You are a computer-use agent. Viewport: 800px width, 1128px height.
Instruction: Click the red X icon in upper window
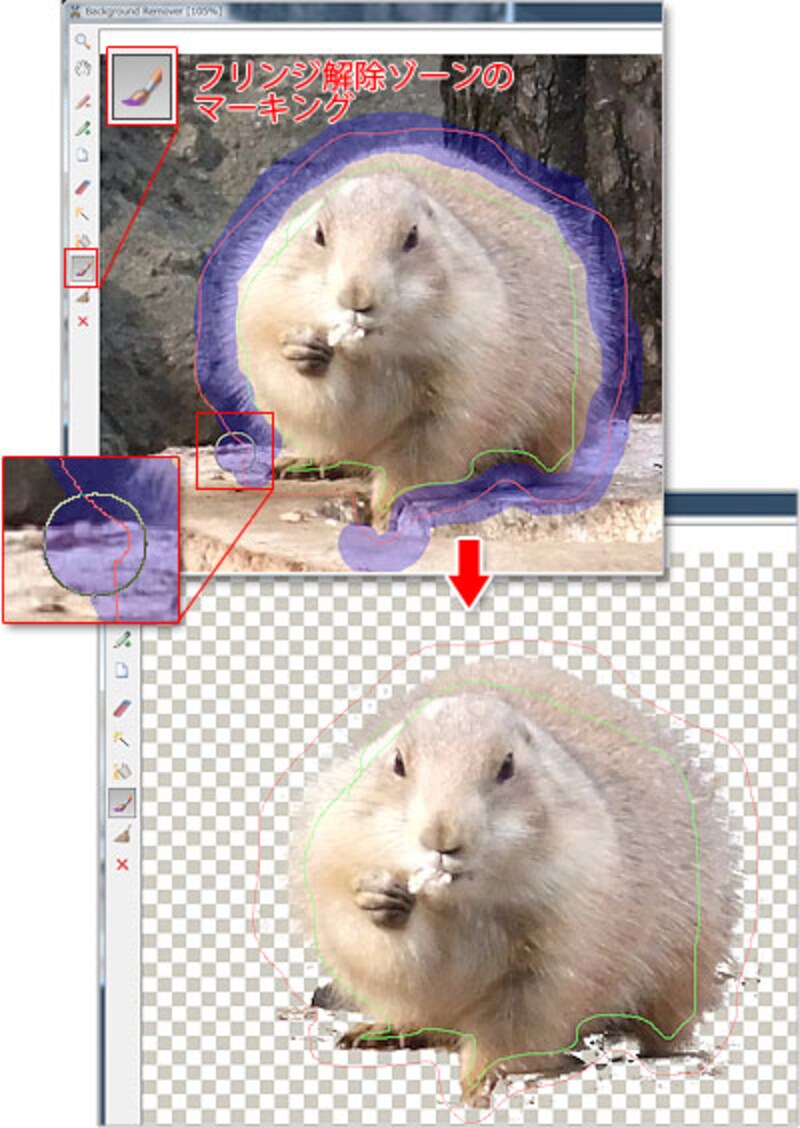pos(83,321)
